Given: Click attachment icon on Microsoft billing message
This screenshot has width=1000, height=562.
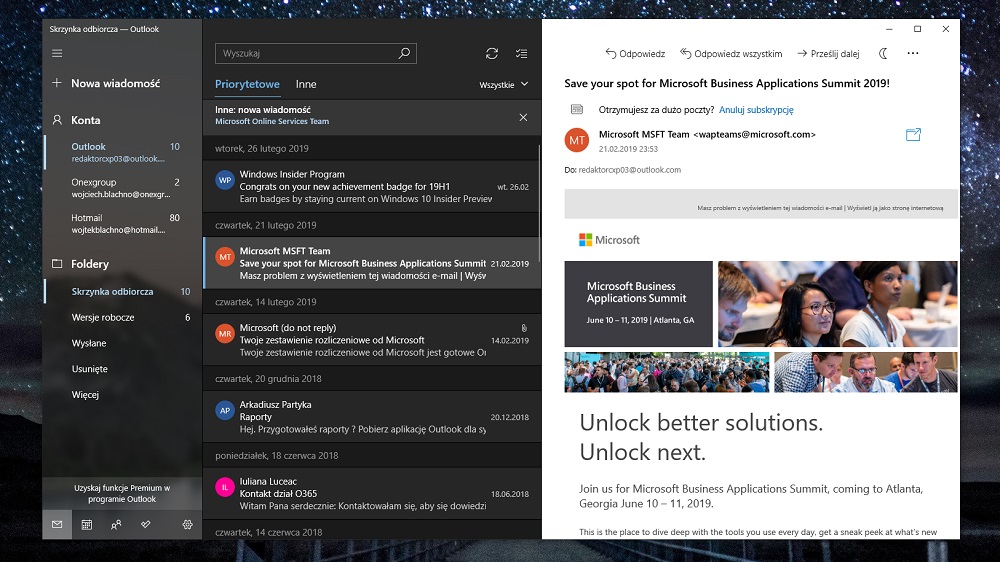Looking at the screenshot, I should tap(524, 328).
